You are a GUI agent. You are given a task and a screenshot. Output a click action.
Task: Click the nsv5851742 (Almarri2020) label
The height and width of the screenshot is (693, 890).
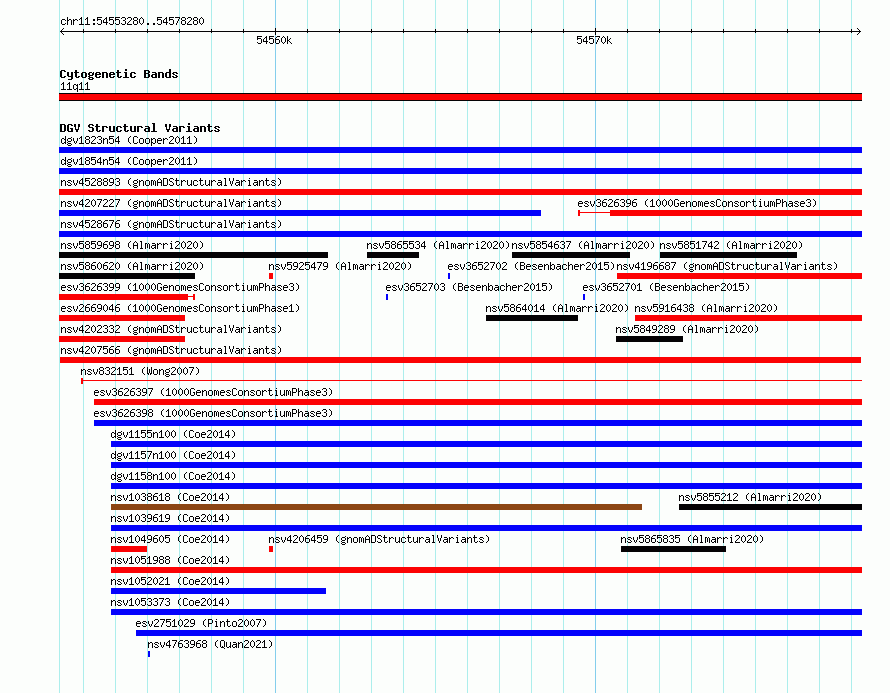pyautogui.click(x=731, y=245)
